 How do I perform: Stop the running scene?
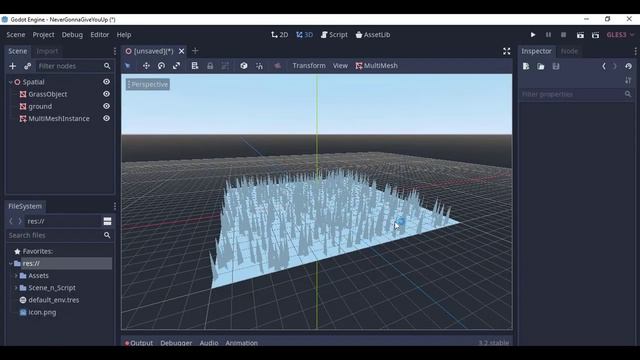563,35
